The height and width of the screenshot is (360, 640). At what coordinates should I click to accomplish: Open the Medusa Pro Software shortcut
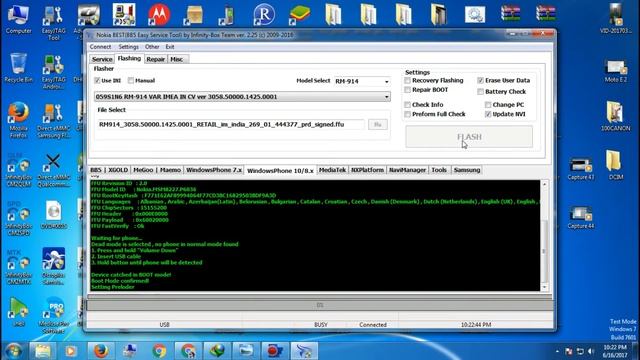pos(53,315)
